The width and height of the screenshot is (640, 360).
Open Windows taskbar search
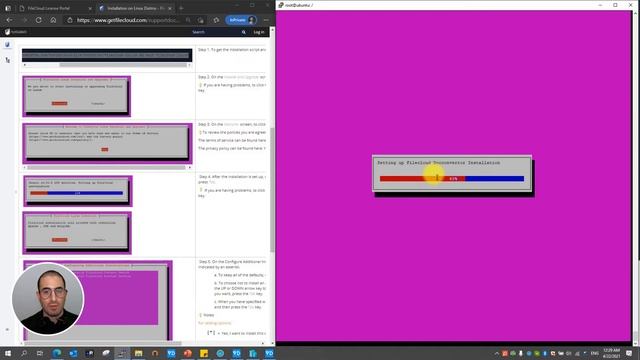(24, 353)
